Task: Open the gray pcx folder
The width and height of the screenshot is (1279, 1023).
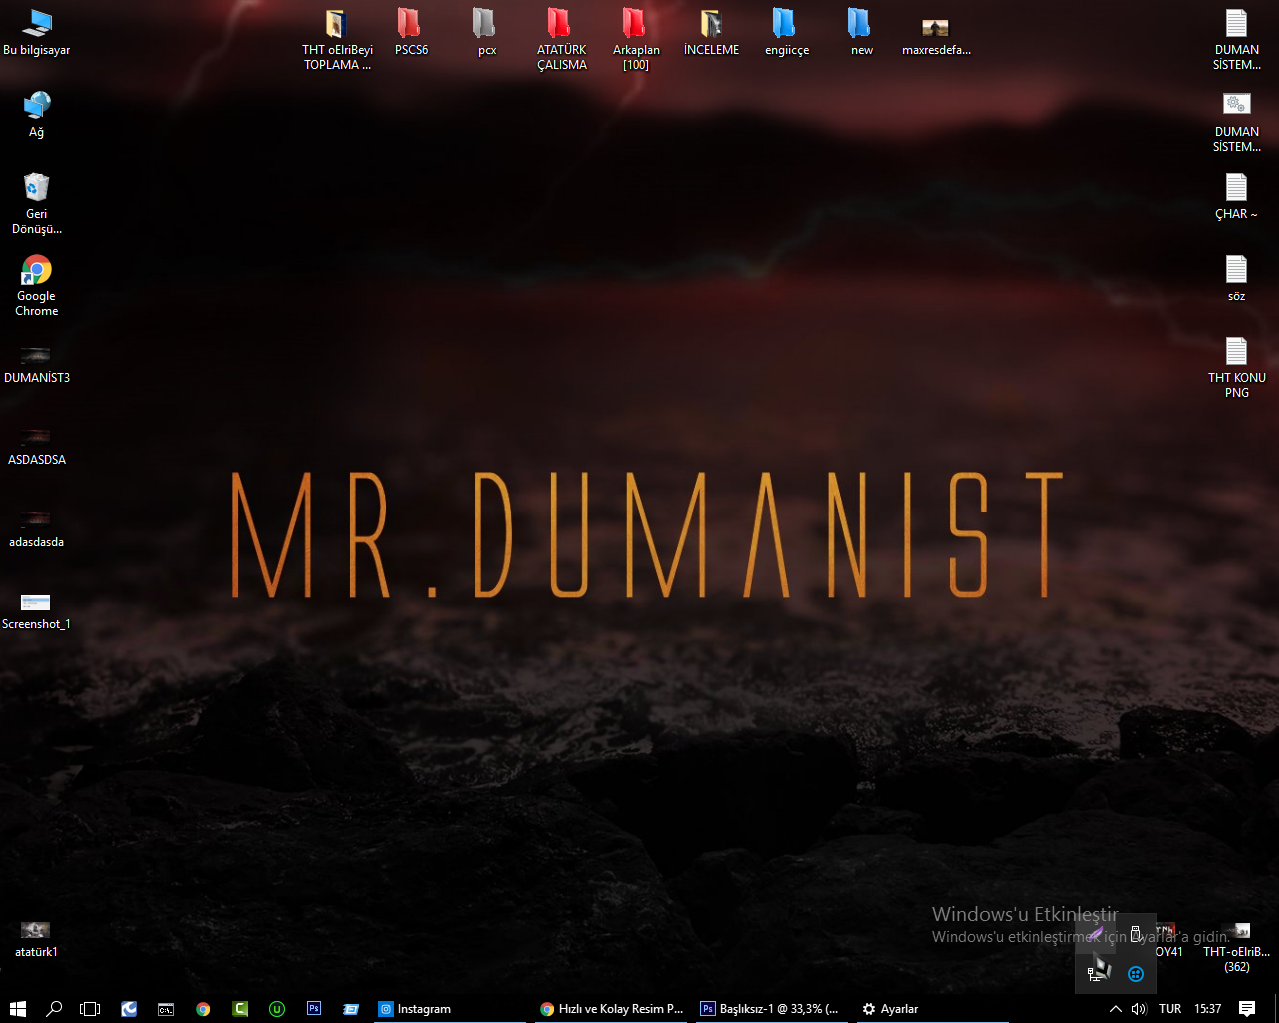Action: click(x=486, y=32)
